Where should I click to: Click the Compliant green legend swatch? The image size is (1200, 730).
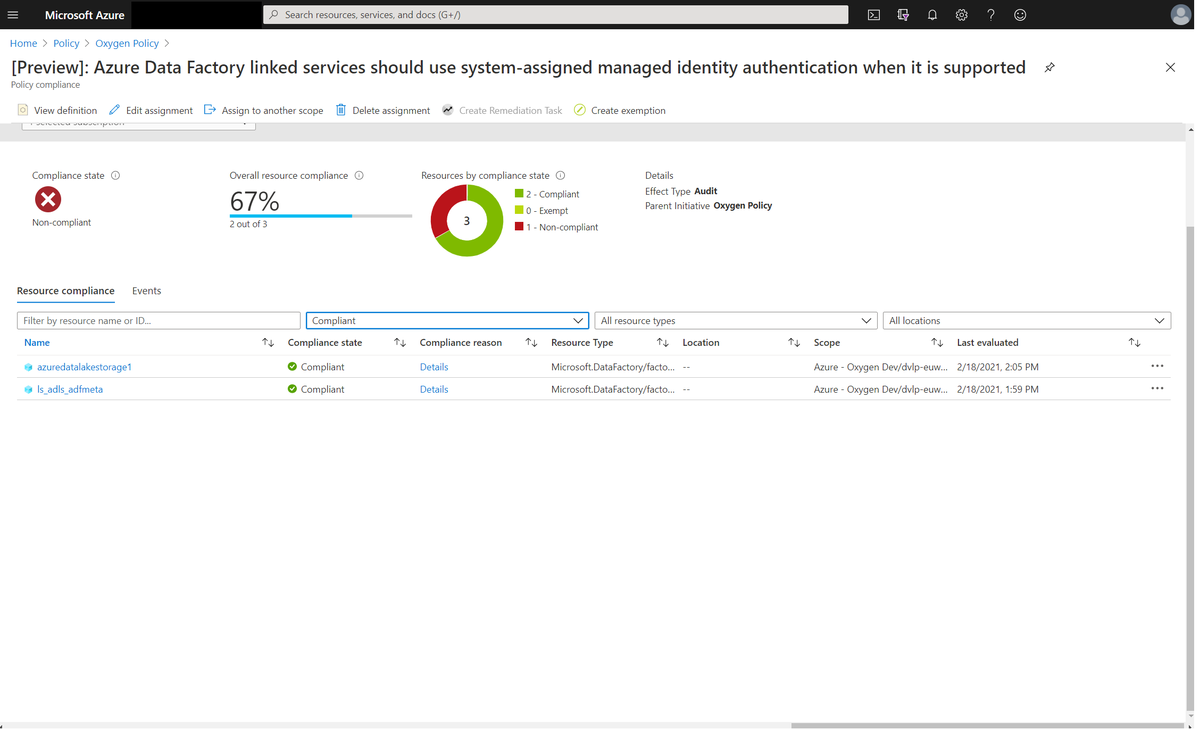[x=519, y=194]
